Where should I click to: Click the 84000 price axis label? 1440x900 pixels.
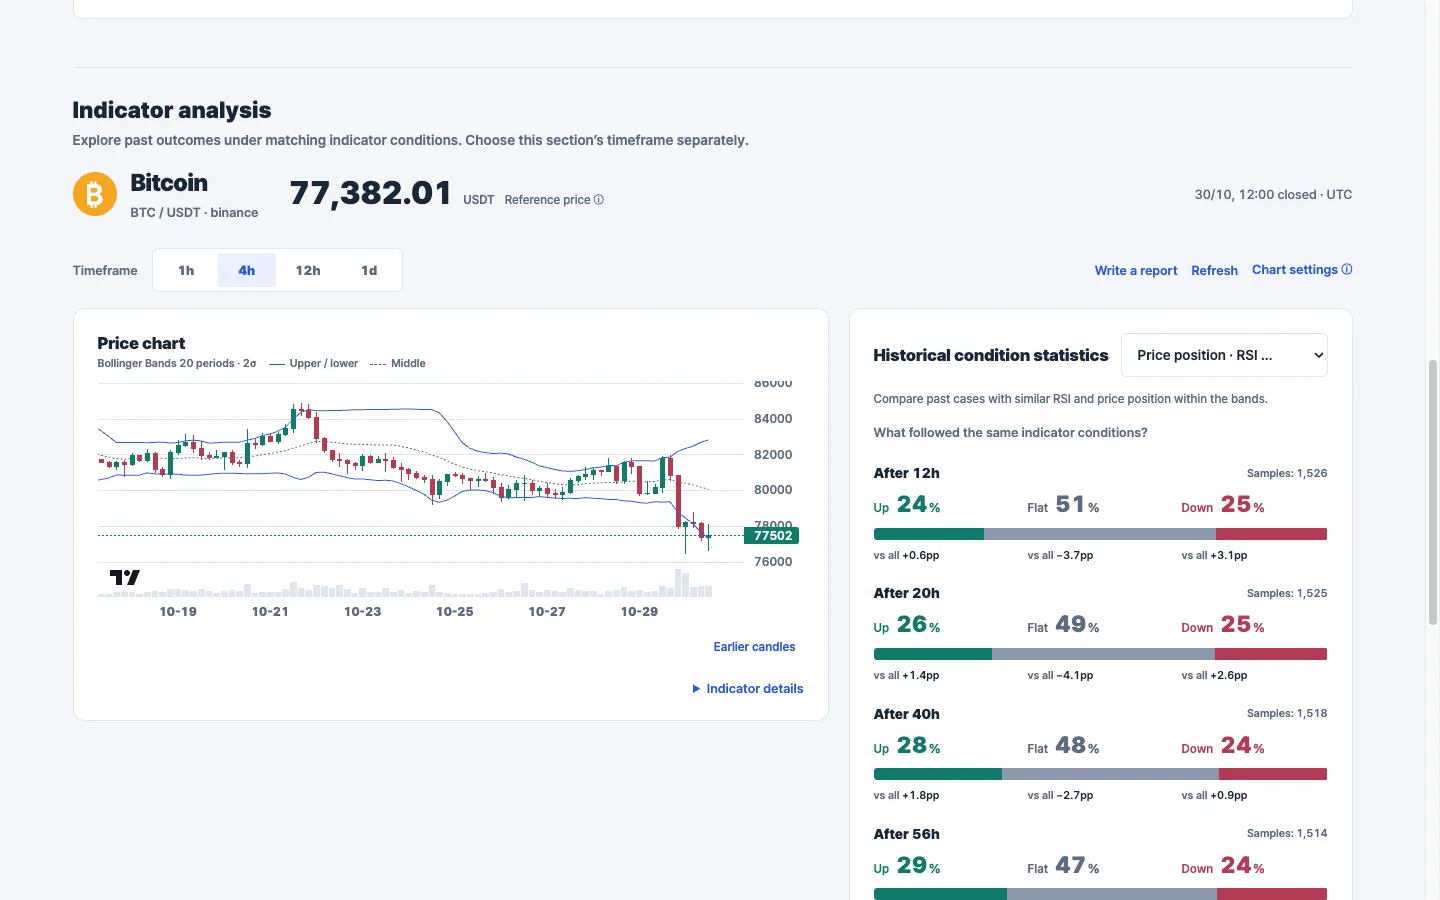(x=773, y=419)
